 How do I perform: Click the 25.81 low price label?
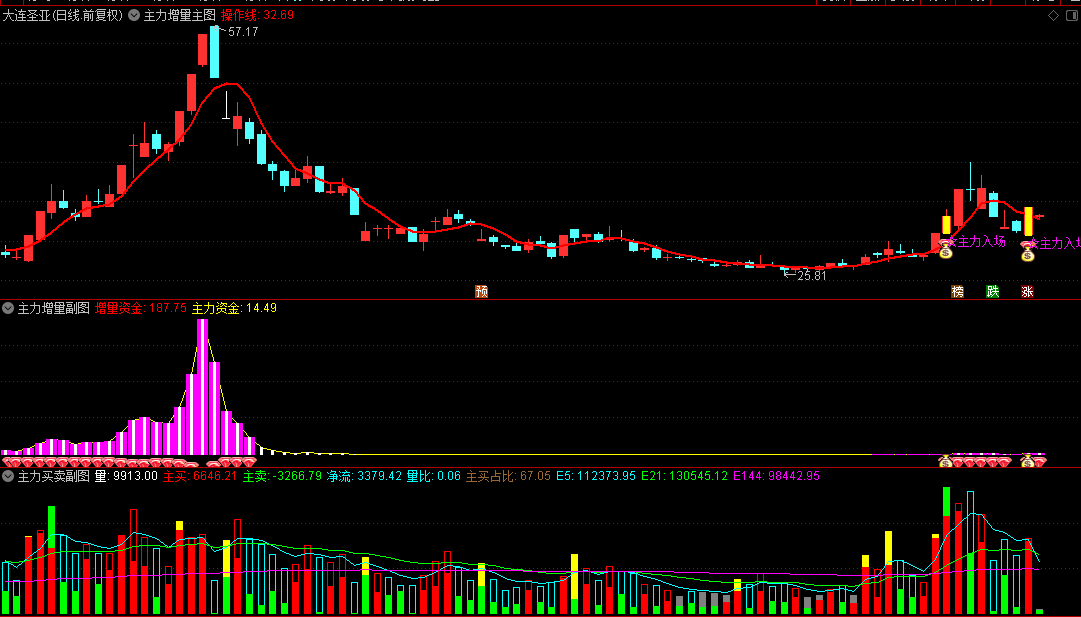811,276
